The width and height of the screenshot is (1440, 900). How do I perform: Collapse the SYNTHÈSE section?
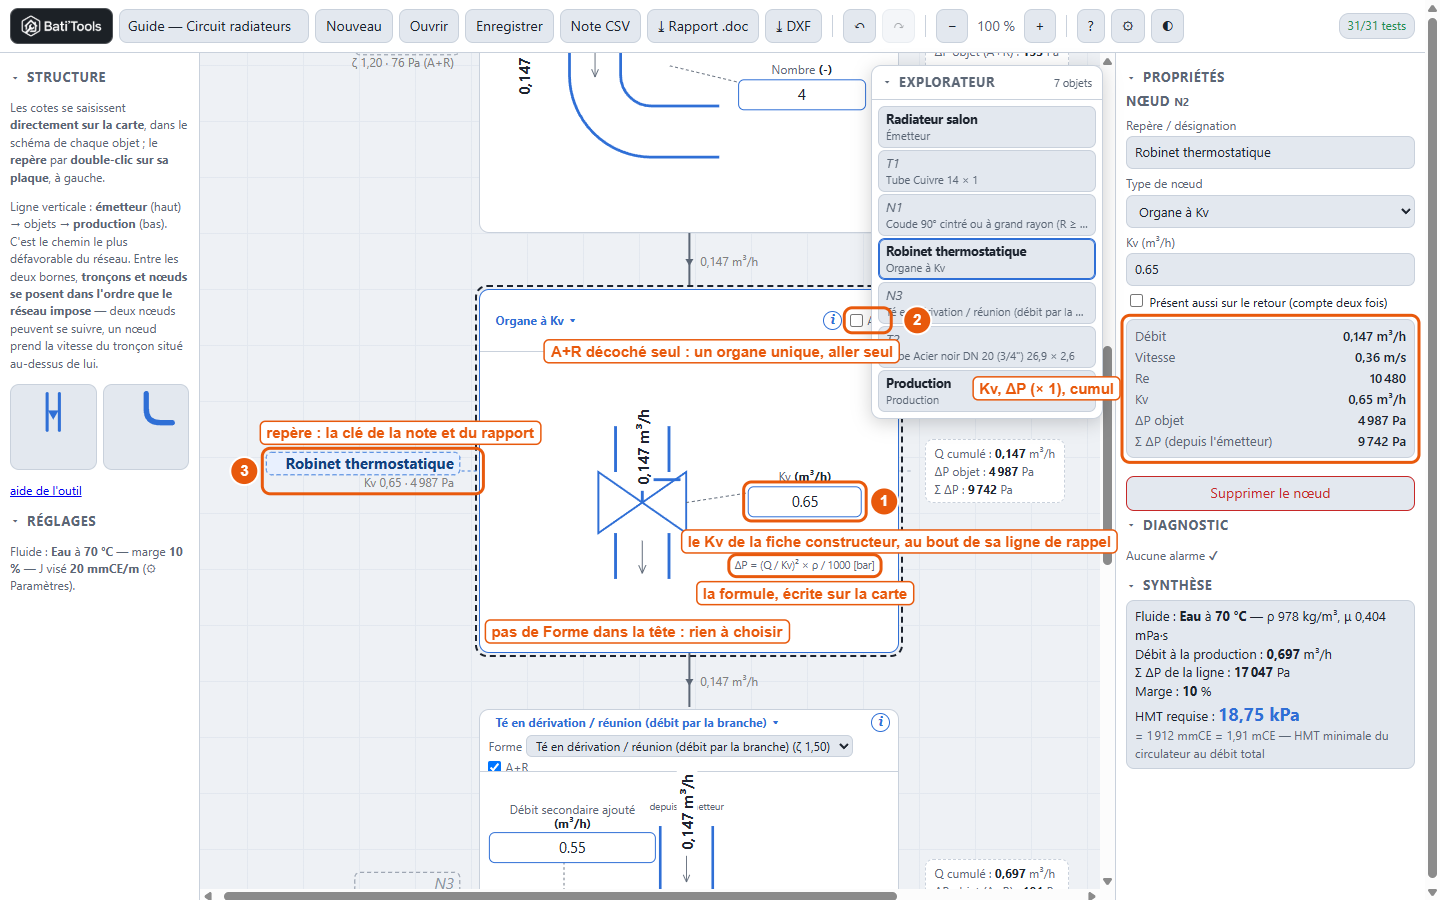click(1169, 585)
